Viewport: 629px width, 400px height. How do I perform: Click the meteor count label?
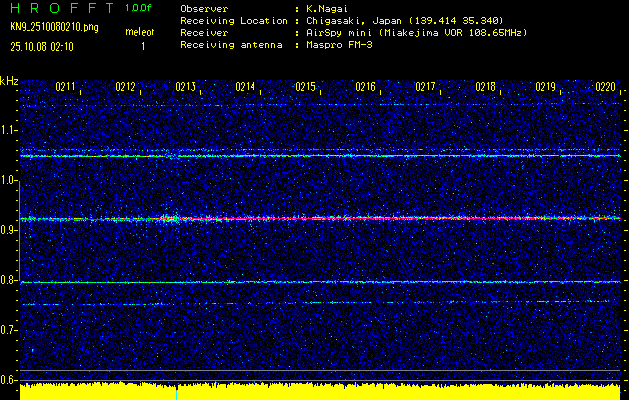pos(139,33)
